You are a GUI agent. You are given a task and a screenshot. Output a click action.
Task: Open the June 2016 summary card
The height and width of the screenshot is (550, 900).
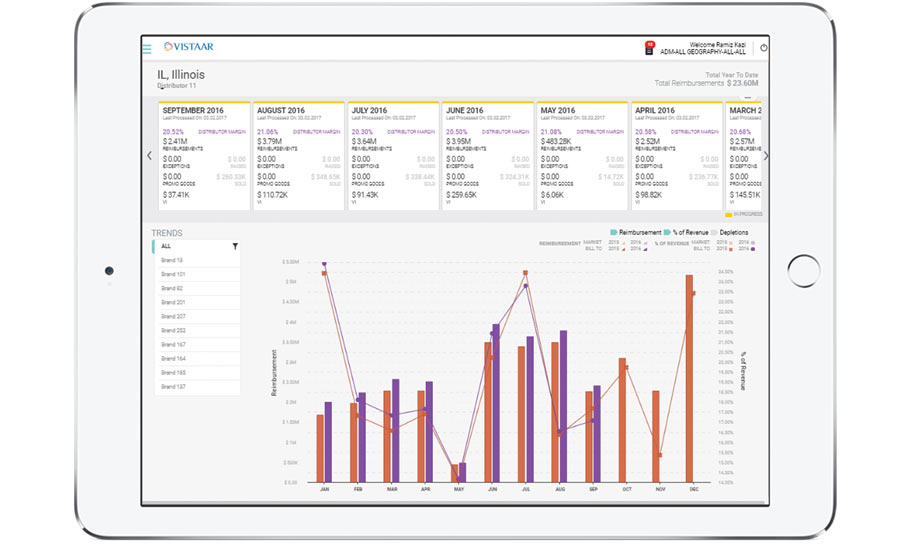point(486,155)
